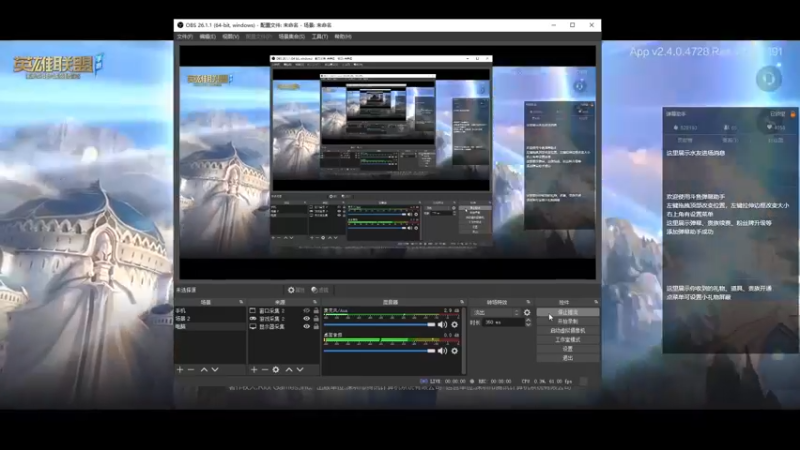
Task: Pop out the Scene Transitions dock icon
Action: pos(528,302)
